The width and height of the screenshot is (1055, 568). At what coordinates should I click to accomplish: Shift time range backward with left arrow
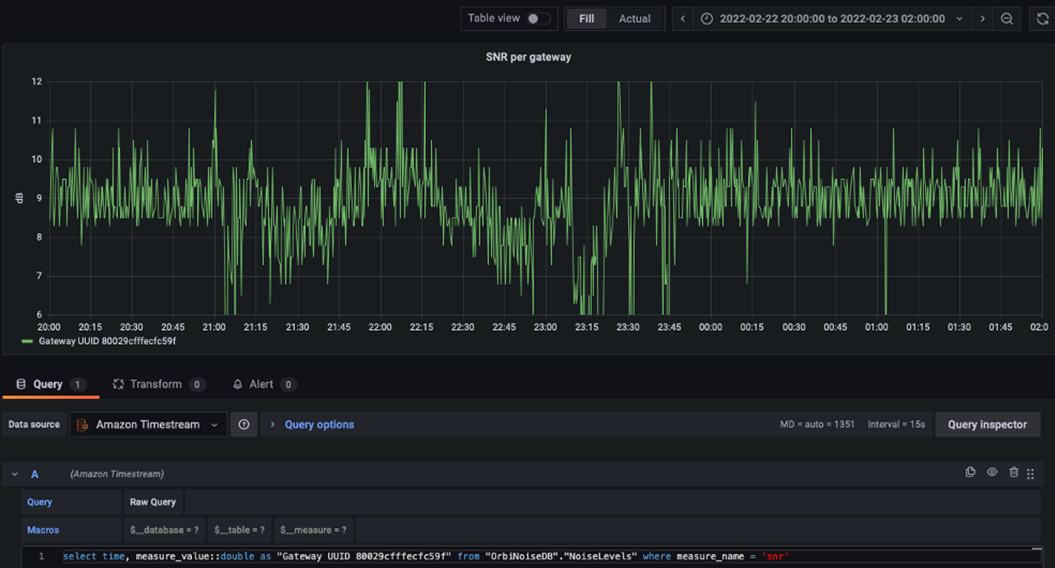683,19
